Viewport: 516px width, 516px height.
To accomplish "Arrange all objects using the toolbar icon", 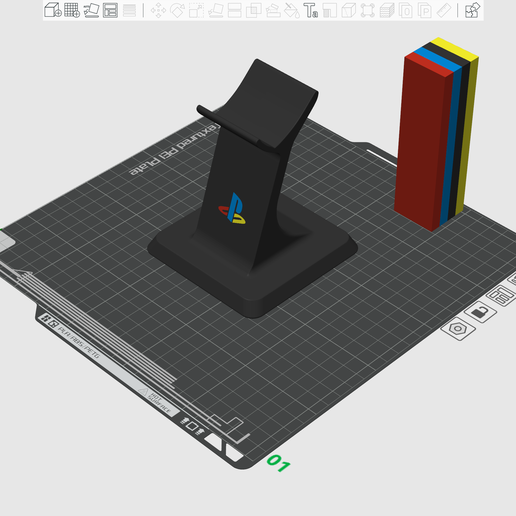I will pos(110,10).
